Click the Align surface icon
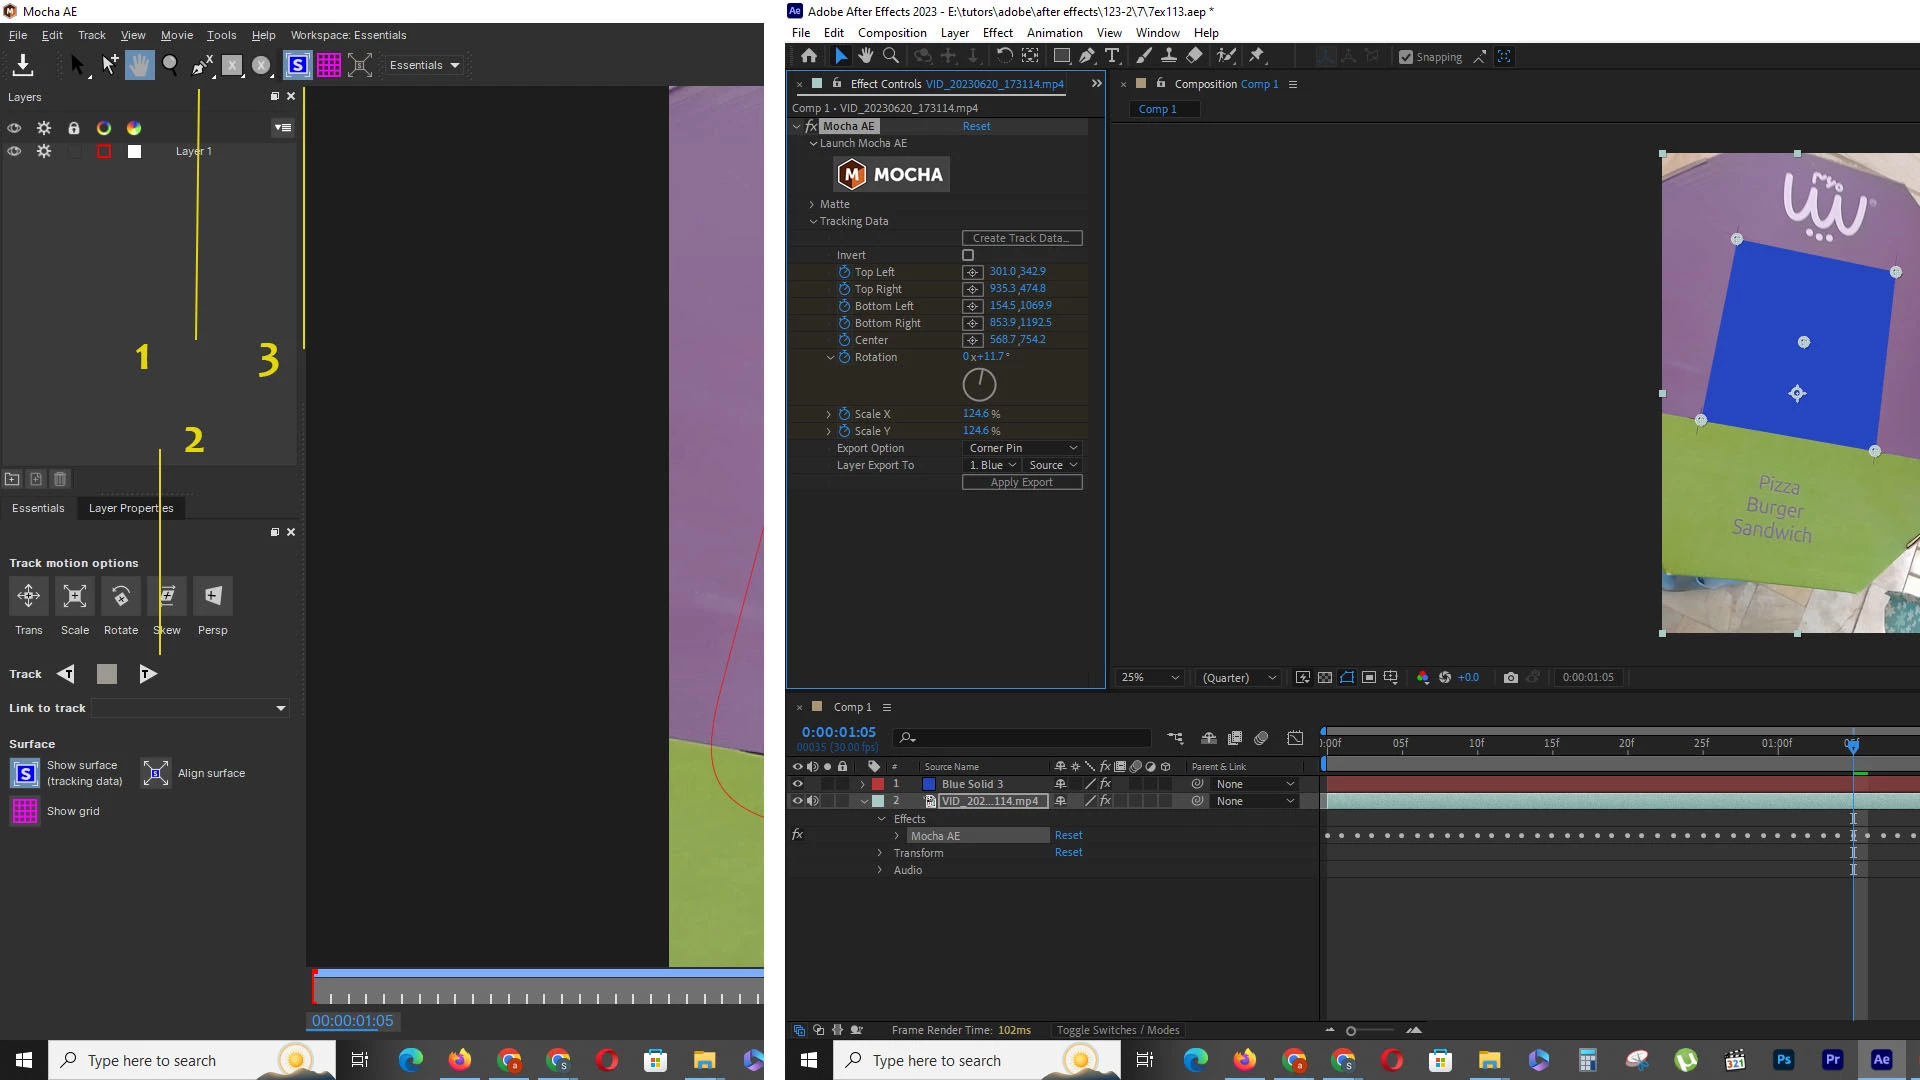The width and height of the screenshot is (1920, 1080). tap(156, 773)
